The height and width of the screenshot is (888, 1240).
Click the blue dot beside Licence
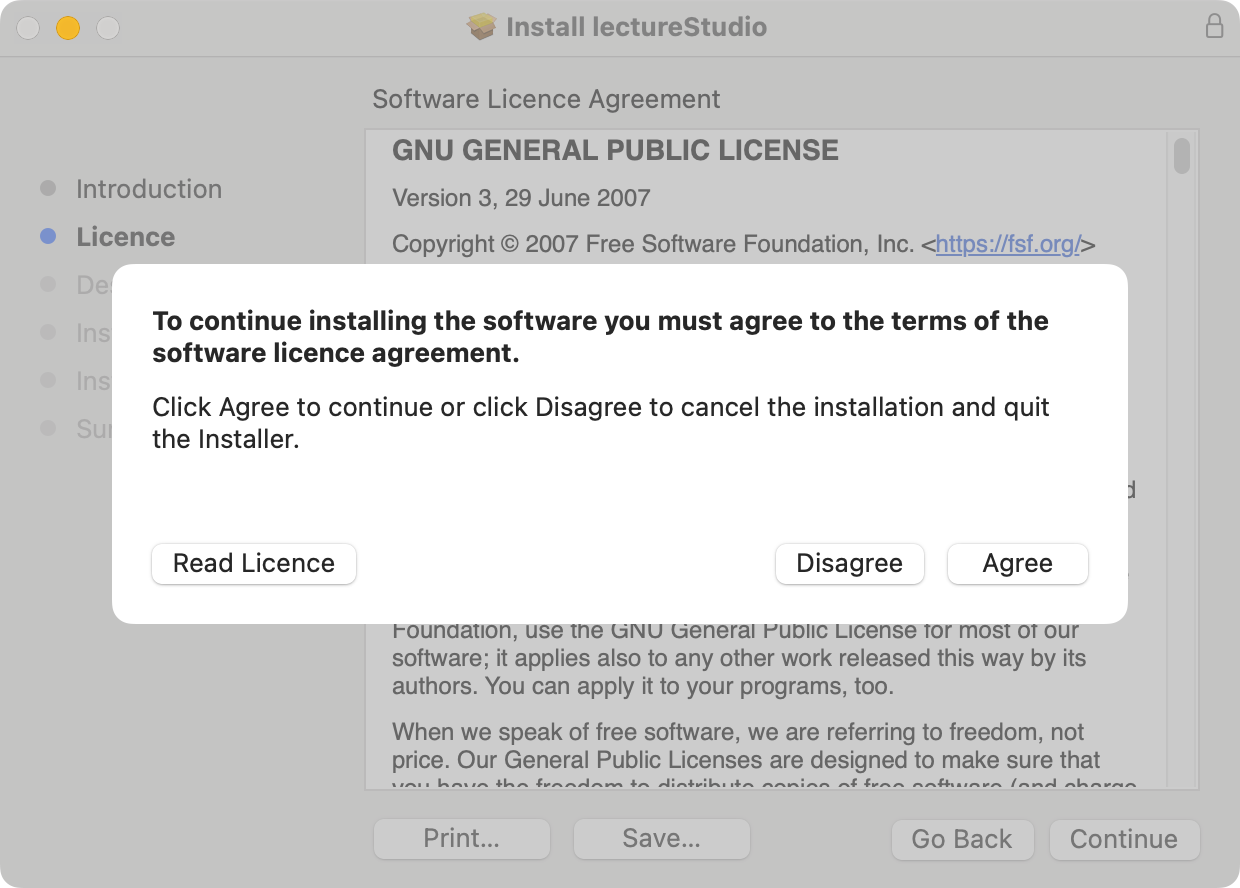[48, 236]
